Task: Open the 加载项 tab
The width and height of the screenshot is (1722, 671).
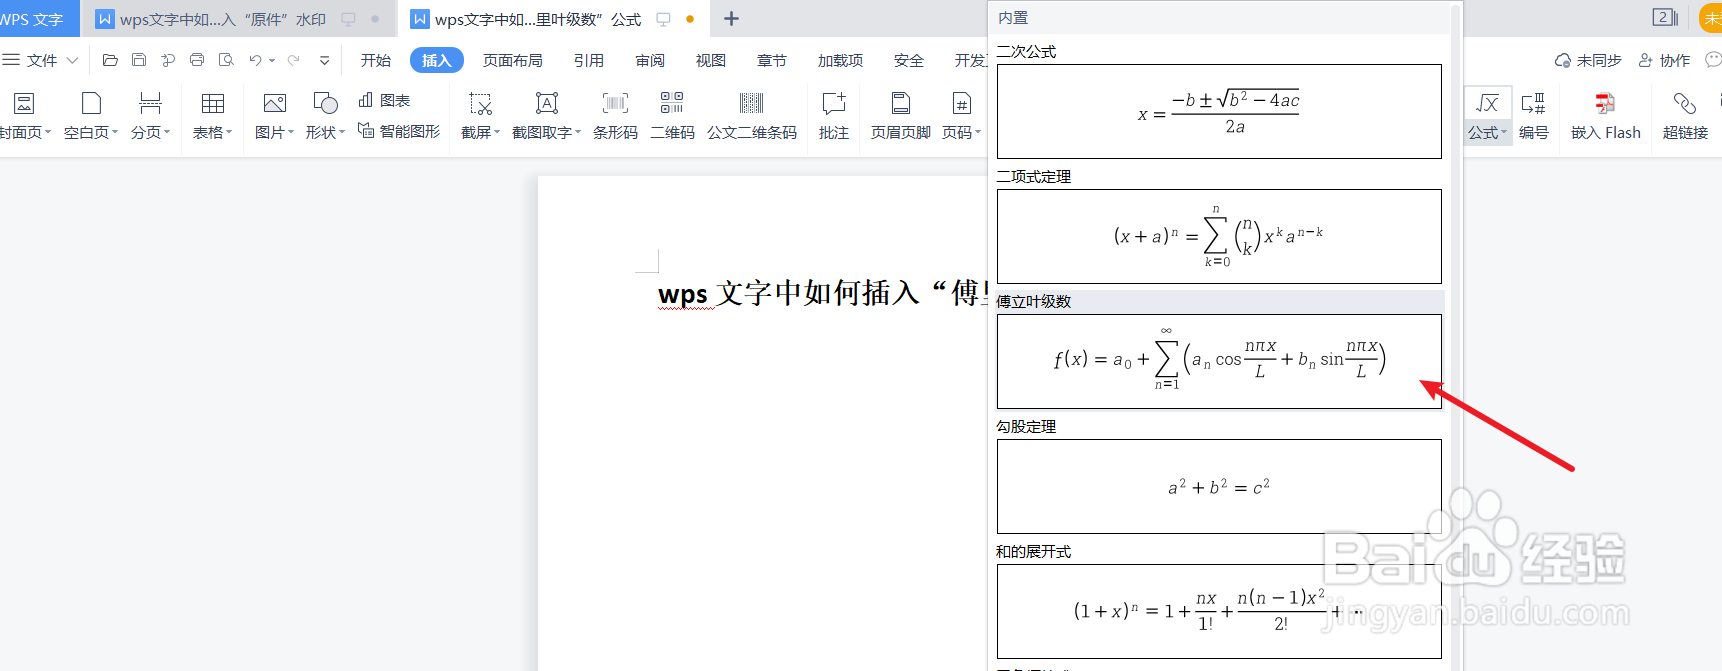Action: point(841,60)
